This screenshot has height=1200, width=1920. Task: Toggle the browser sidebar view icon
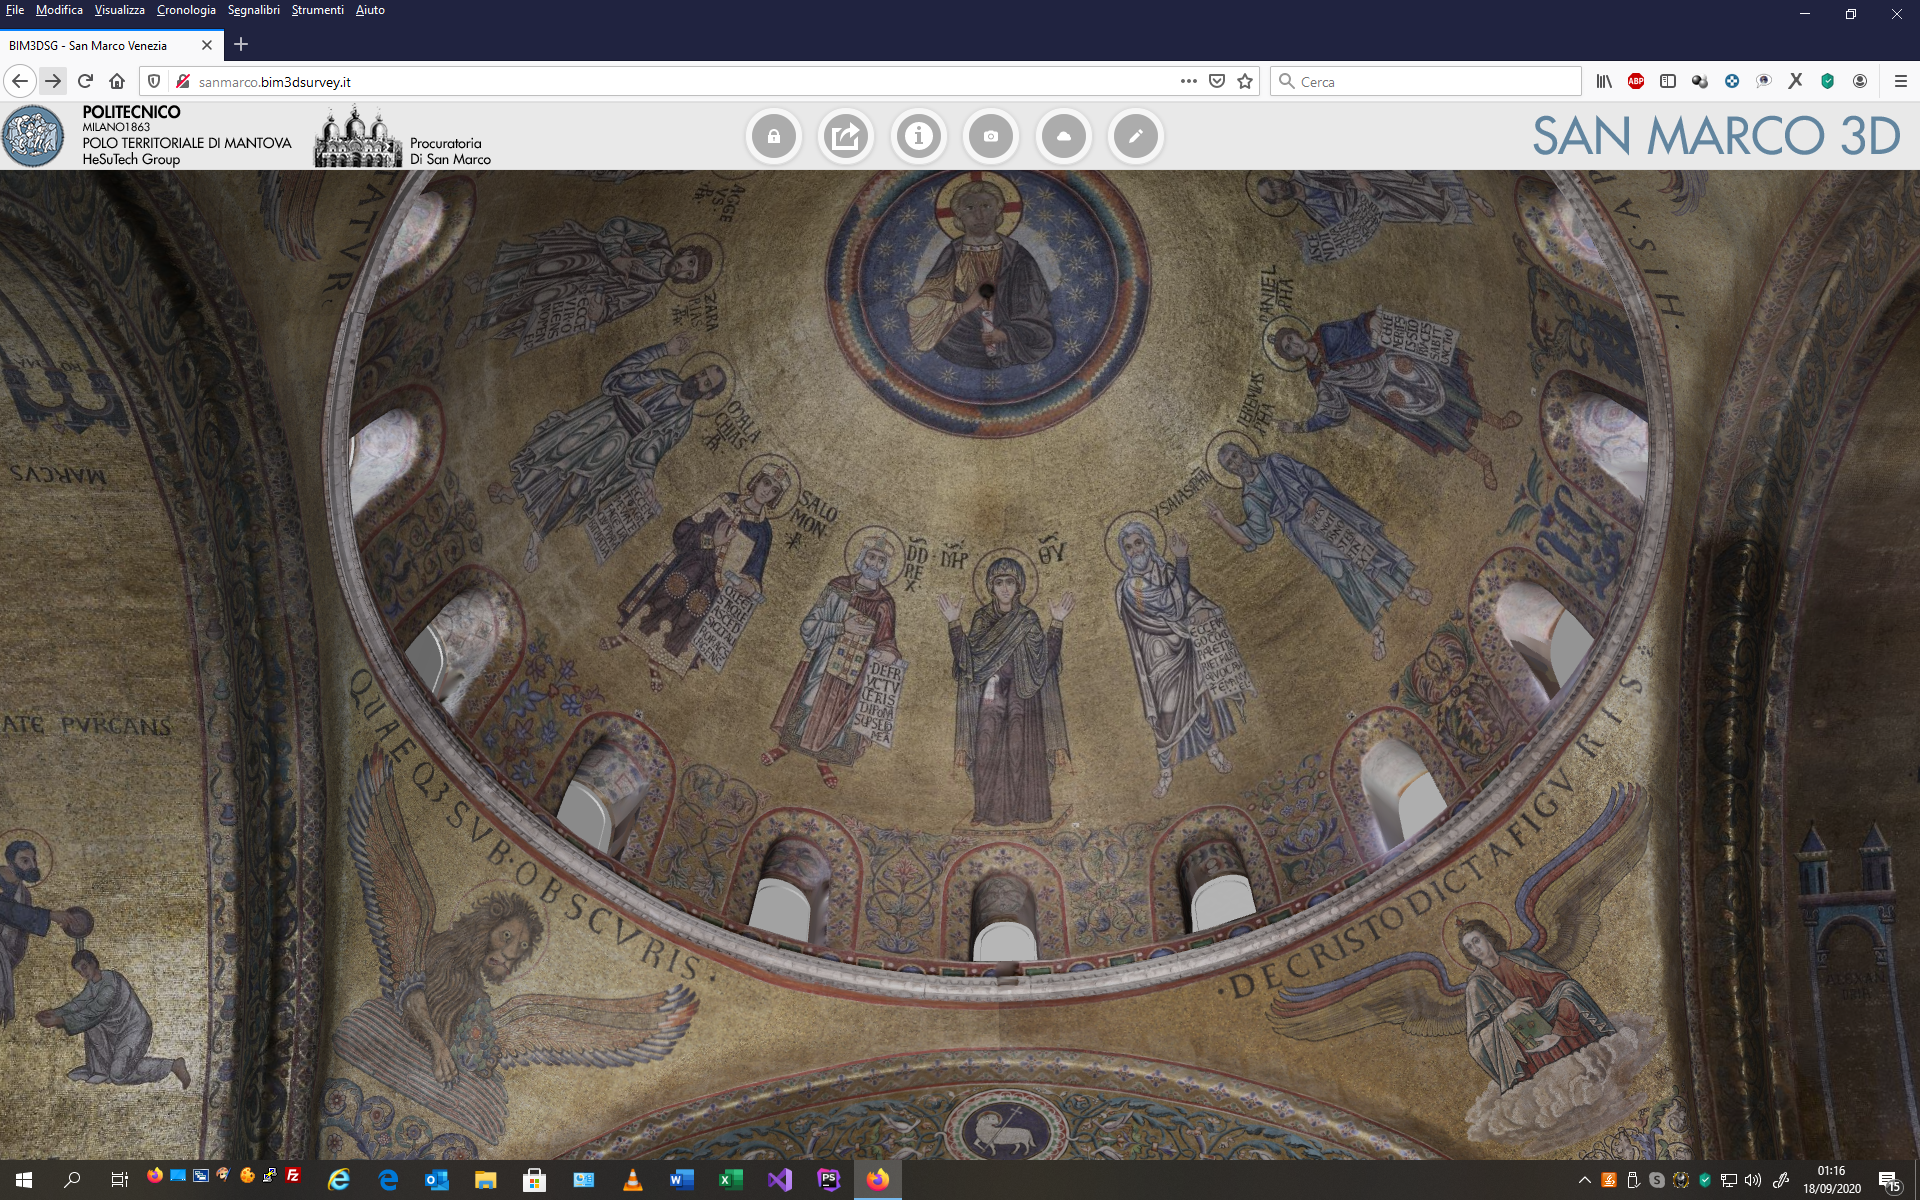tap(1668, 82)
